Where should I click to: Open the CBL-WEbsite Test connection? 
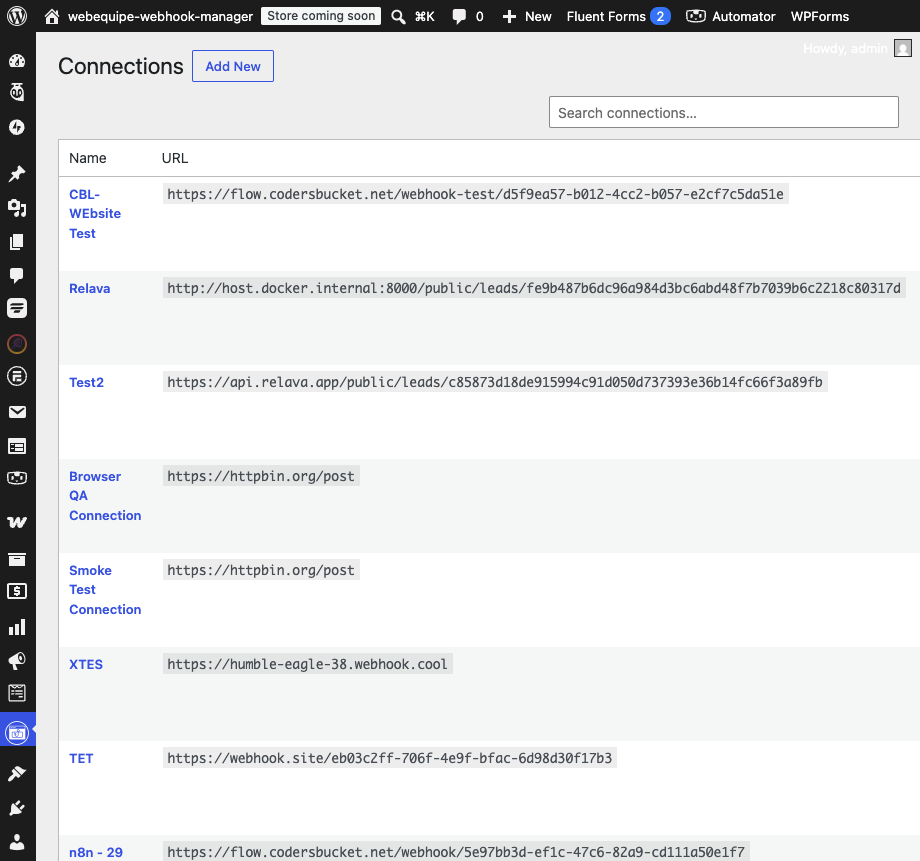[x=95, y=214]
